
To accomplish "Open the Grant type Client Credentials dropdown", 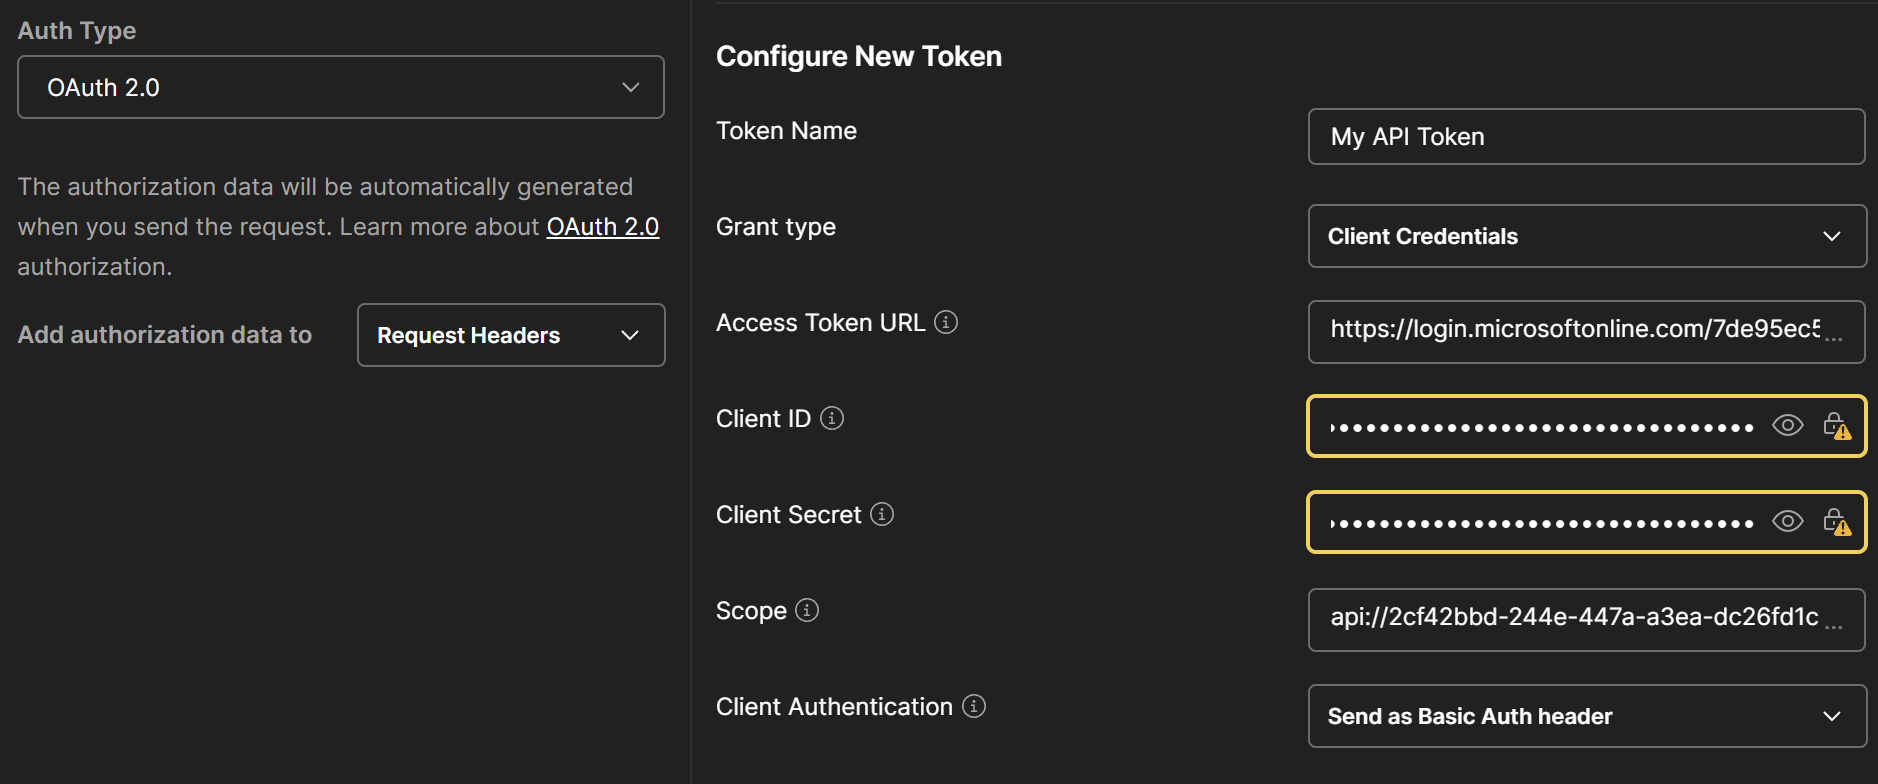I will (x=1587, y=236).
